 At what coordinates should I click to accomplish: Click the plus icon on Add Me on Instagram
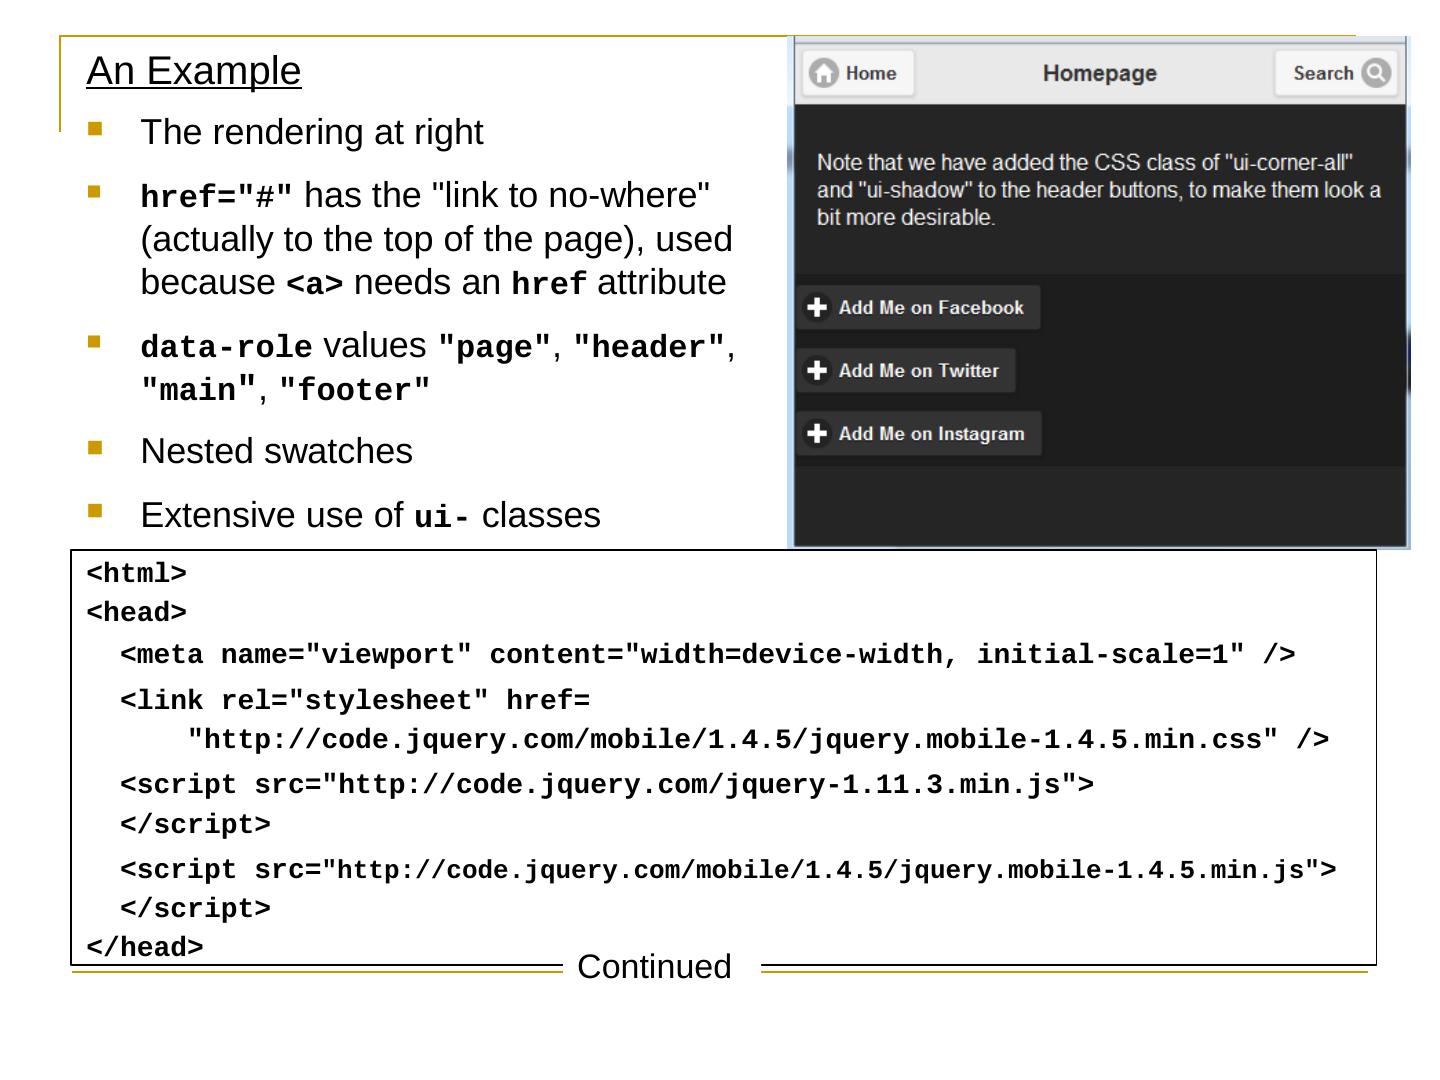tap(817, 433)
